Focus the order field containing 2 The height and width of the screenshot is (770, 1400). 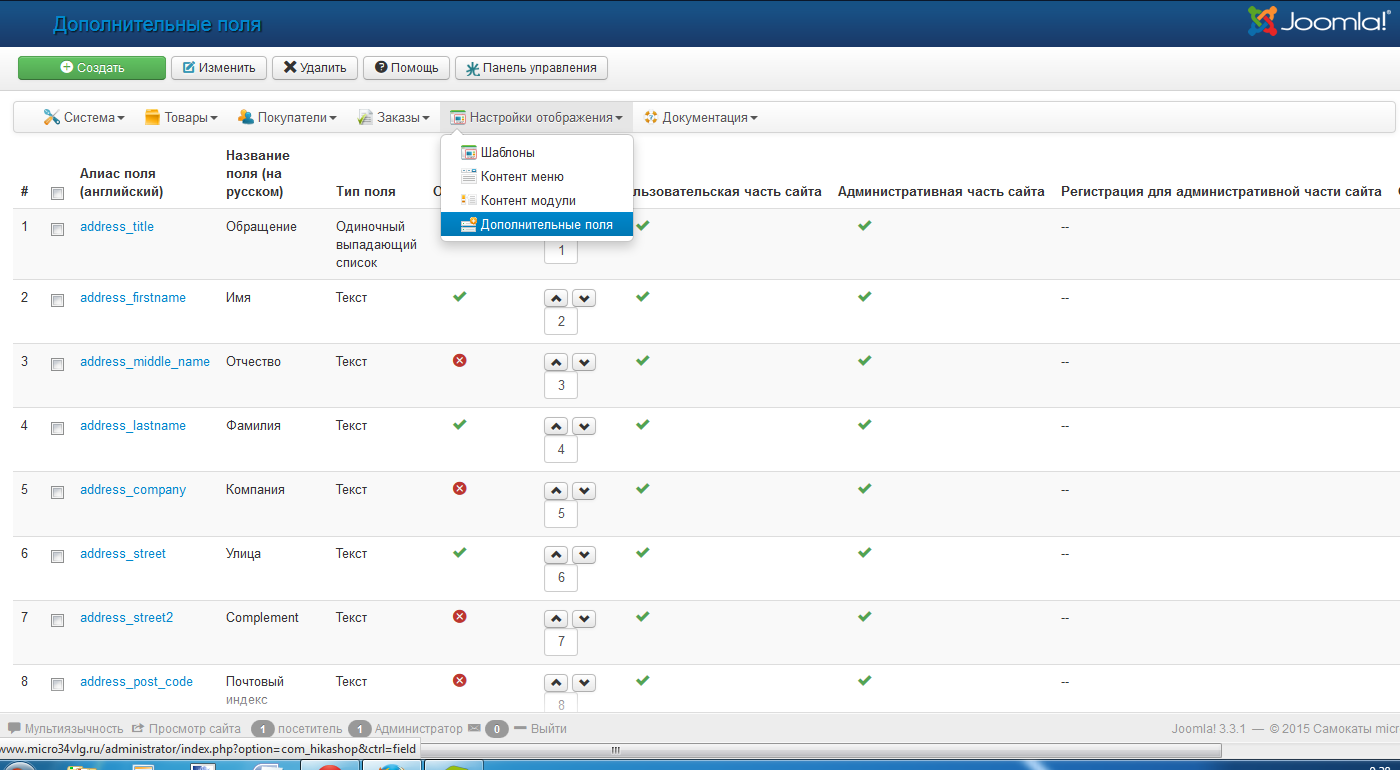(561, 321)
